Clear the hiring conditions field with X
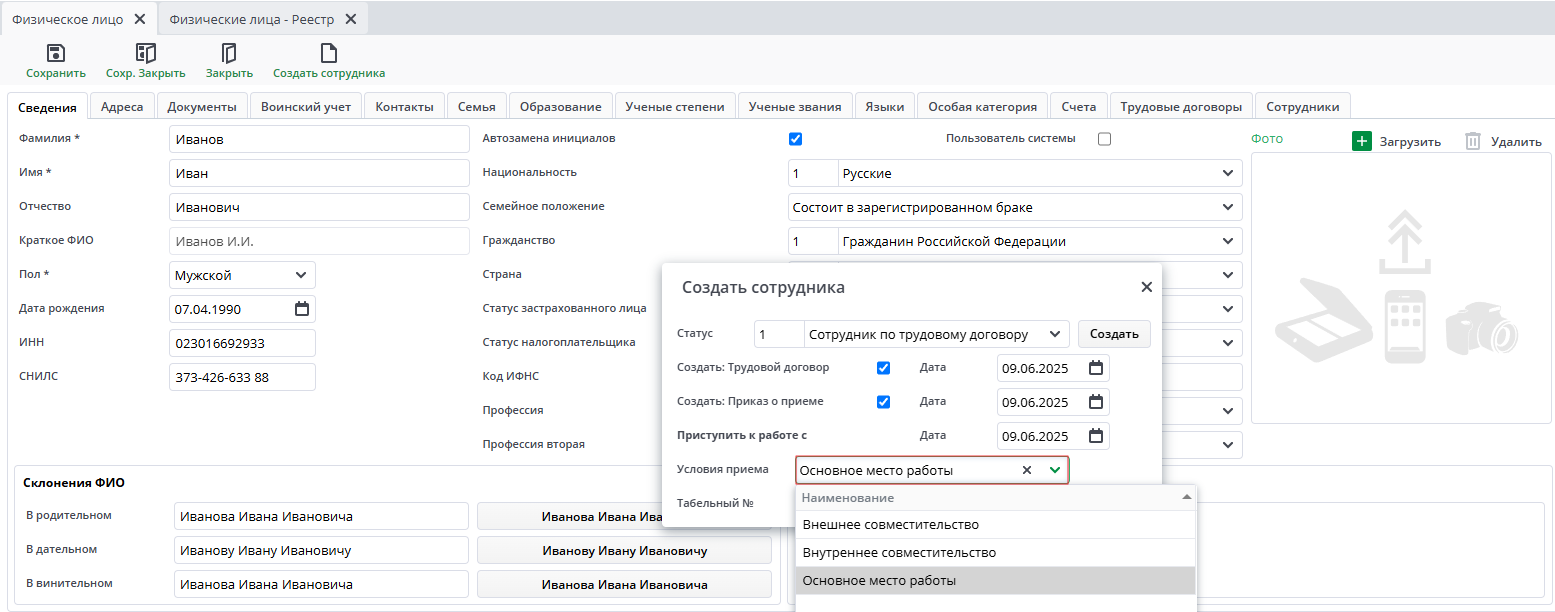 (1026, 471)
